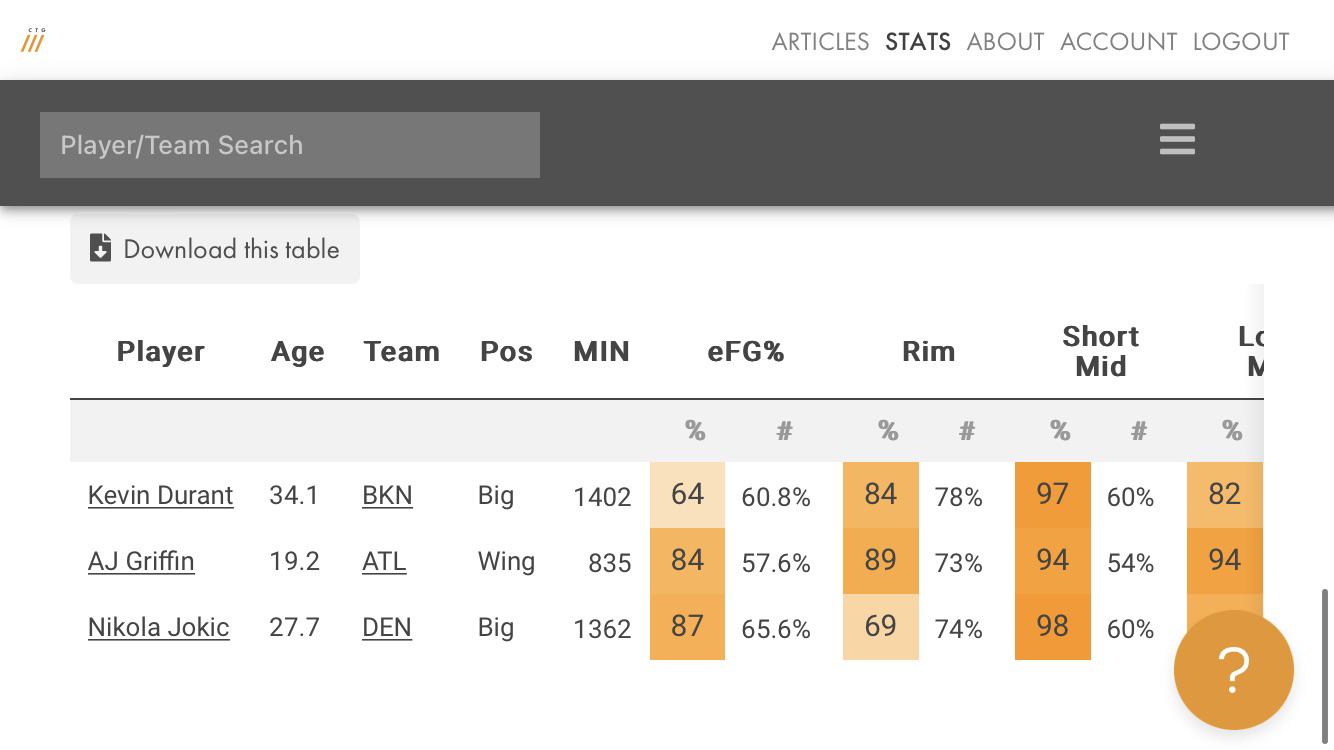Click the download file icon

100,248
